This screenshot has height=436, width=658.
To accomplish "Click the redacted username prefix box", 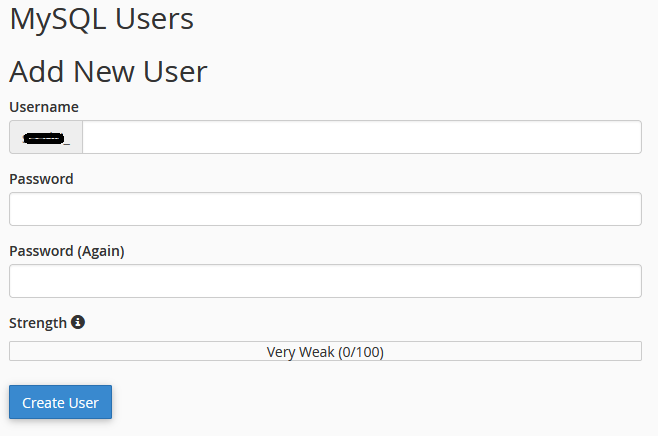I will point(46,137).
